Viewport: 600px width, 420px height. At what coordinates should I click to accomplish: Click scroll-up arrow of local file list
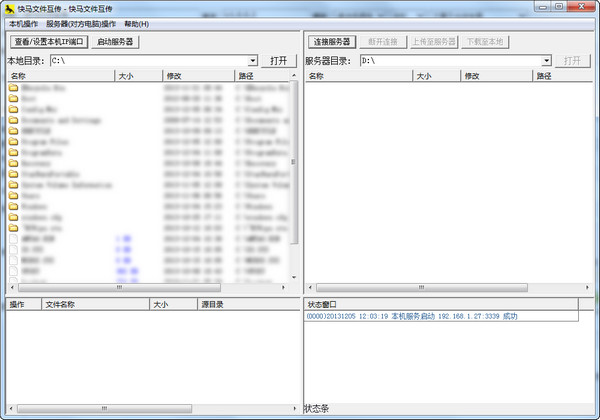(294, 75)
